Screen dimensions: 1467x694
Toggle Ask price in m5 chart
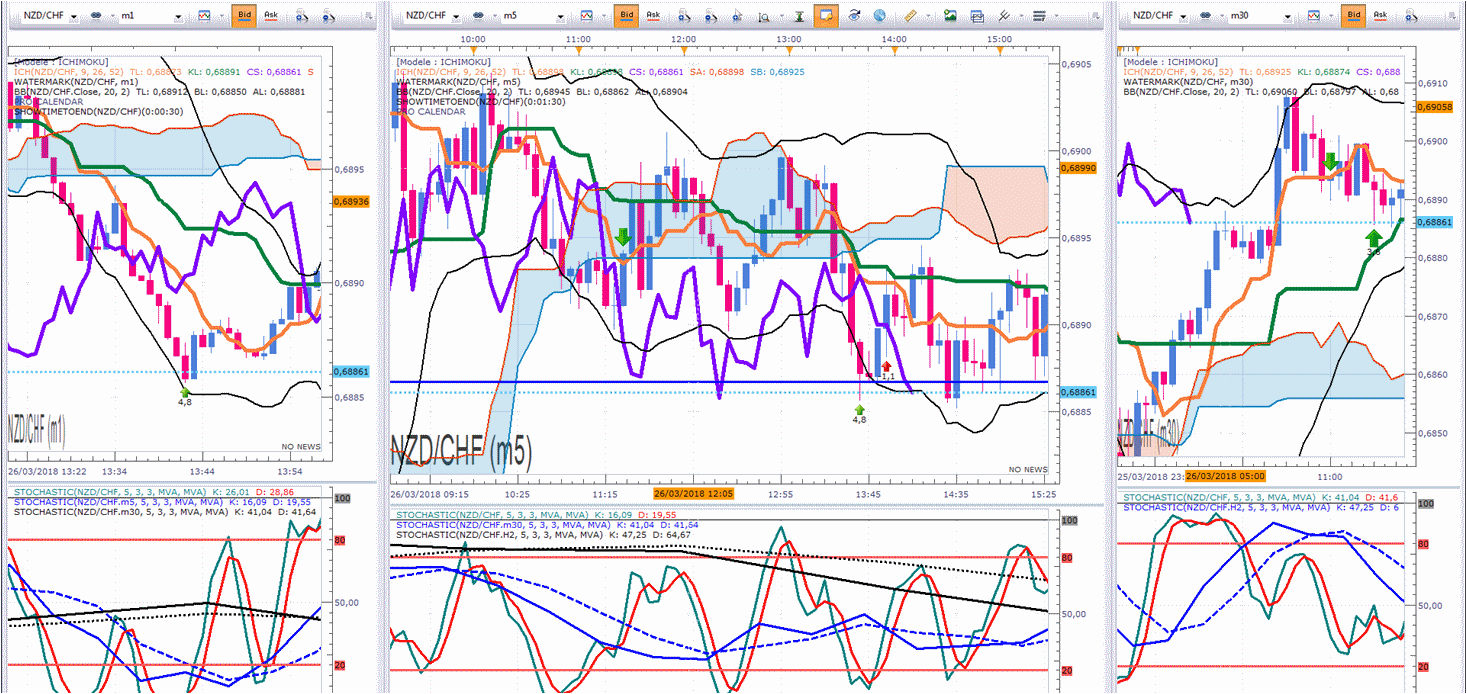point(653,15)
